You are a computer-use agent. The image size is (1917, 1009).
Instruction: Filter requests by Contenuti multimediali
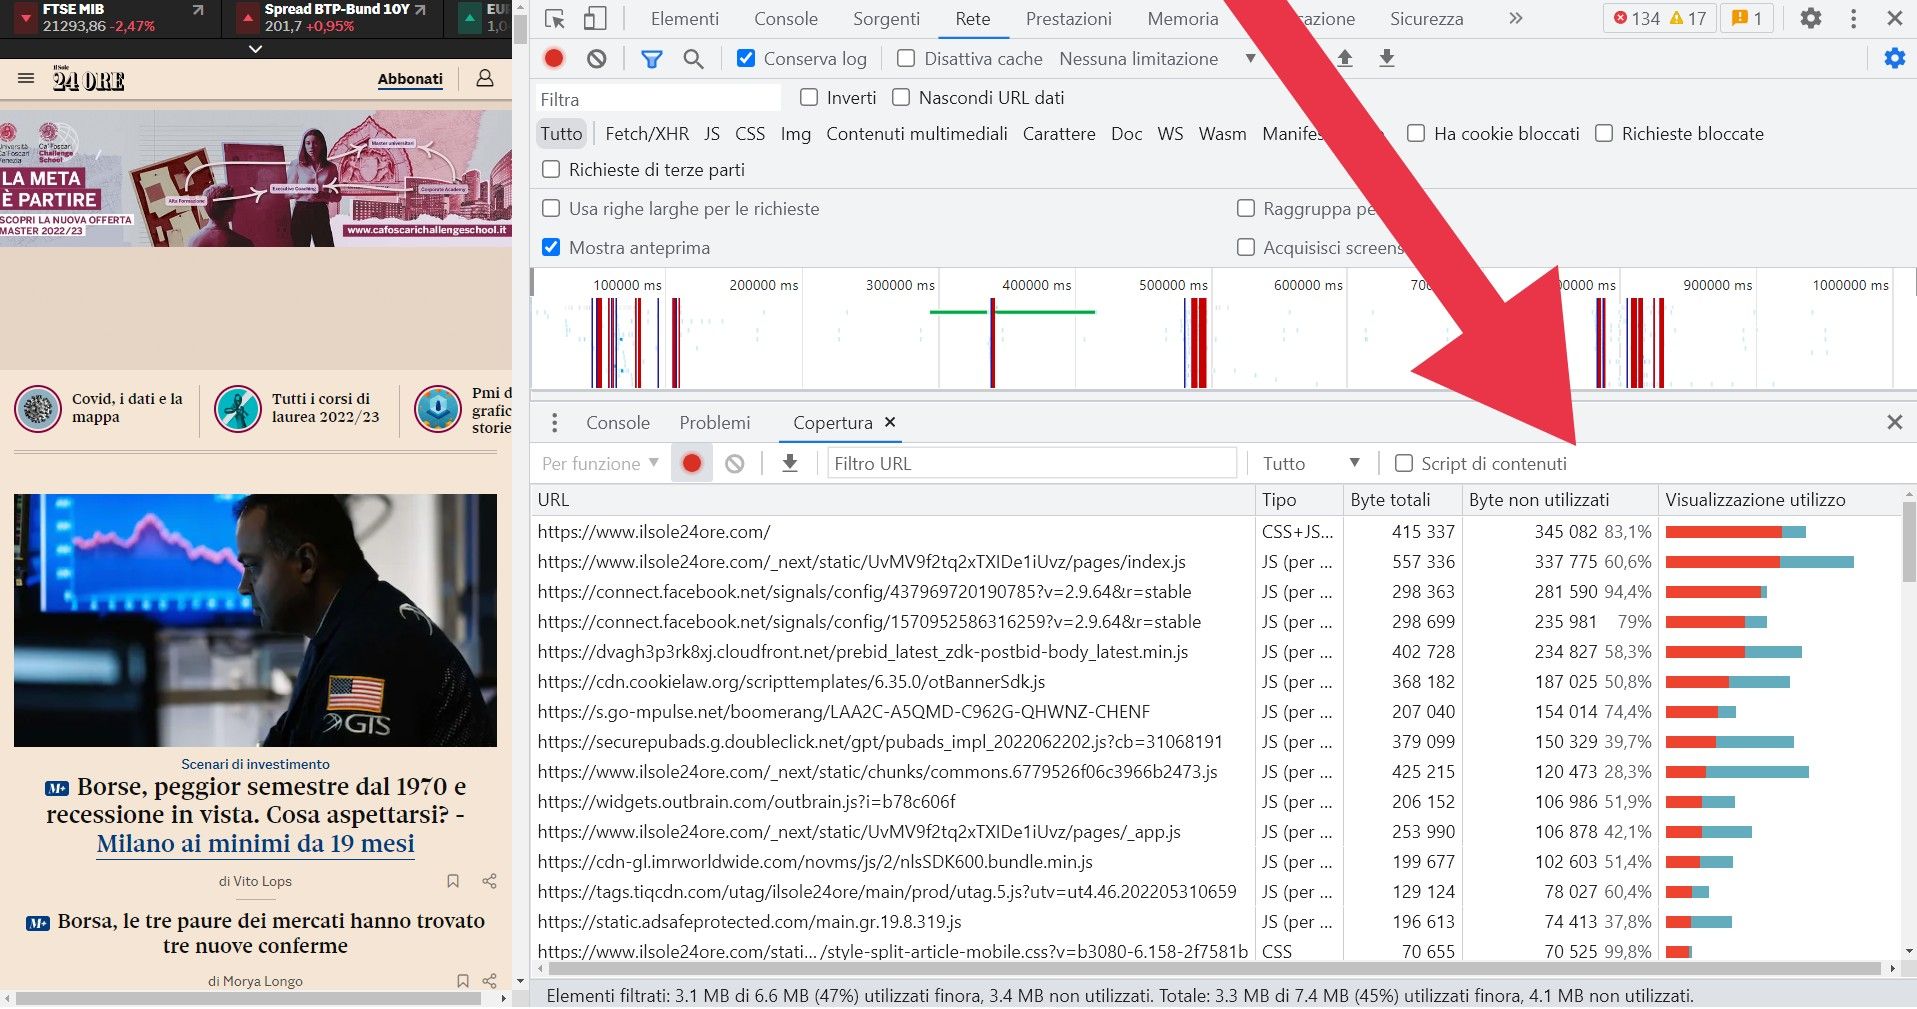pyautogui.click(x=916, y=133)
